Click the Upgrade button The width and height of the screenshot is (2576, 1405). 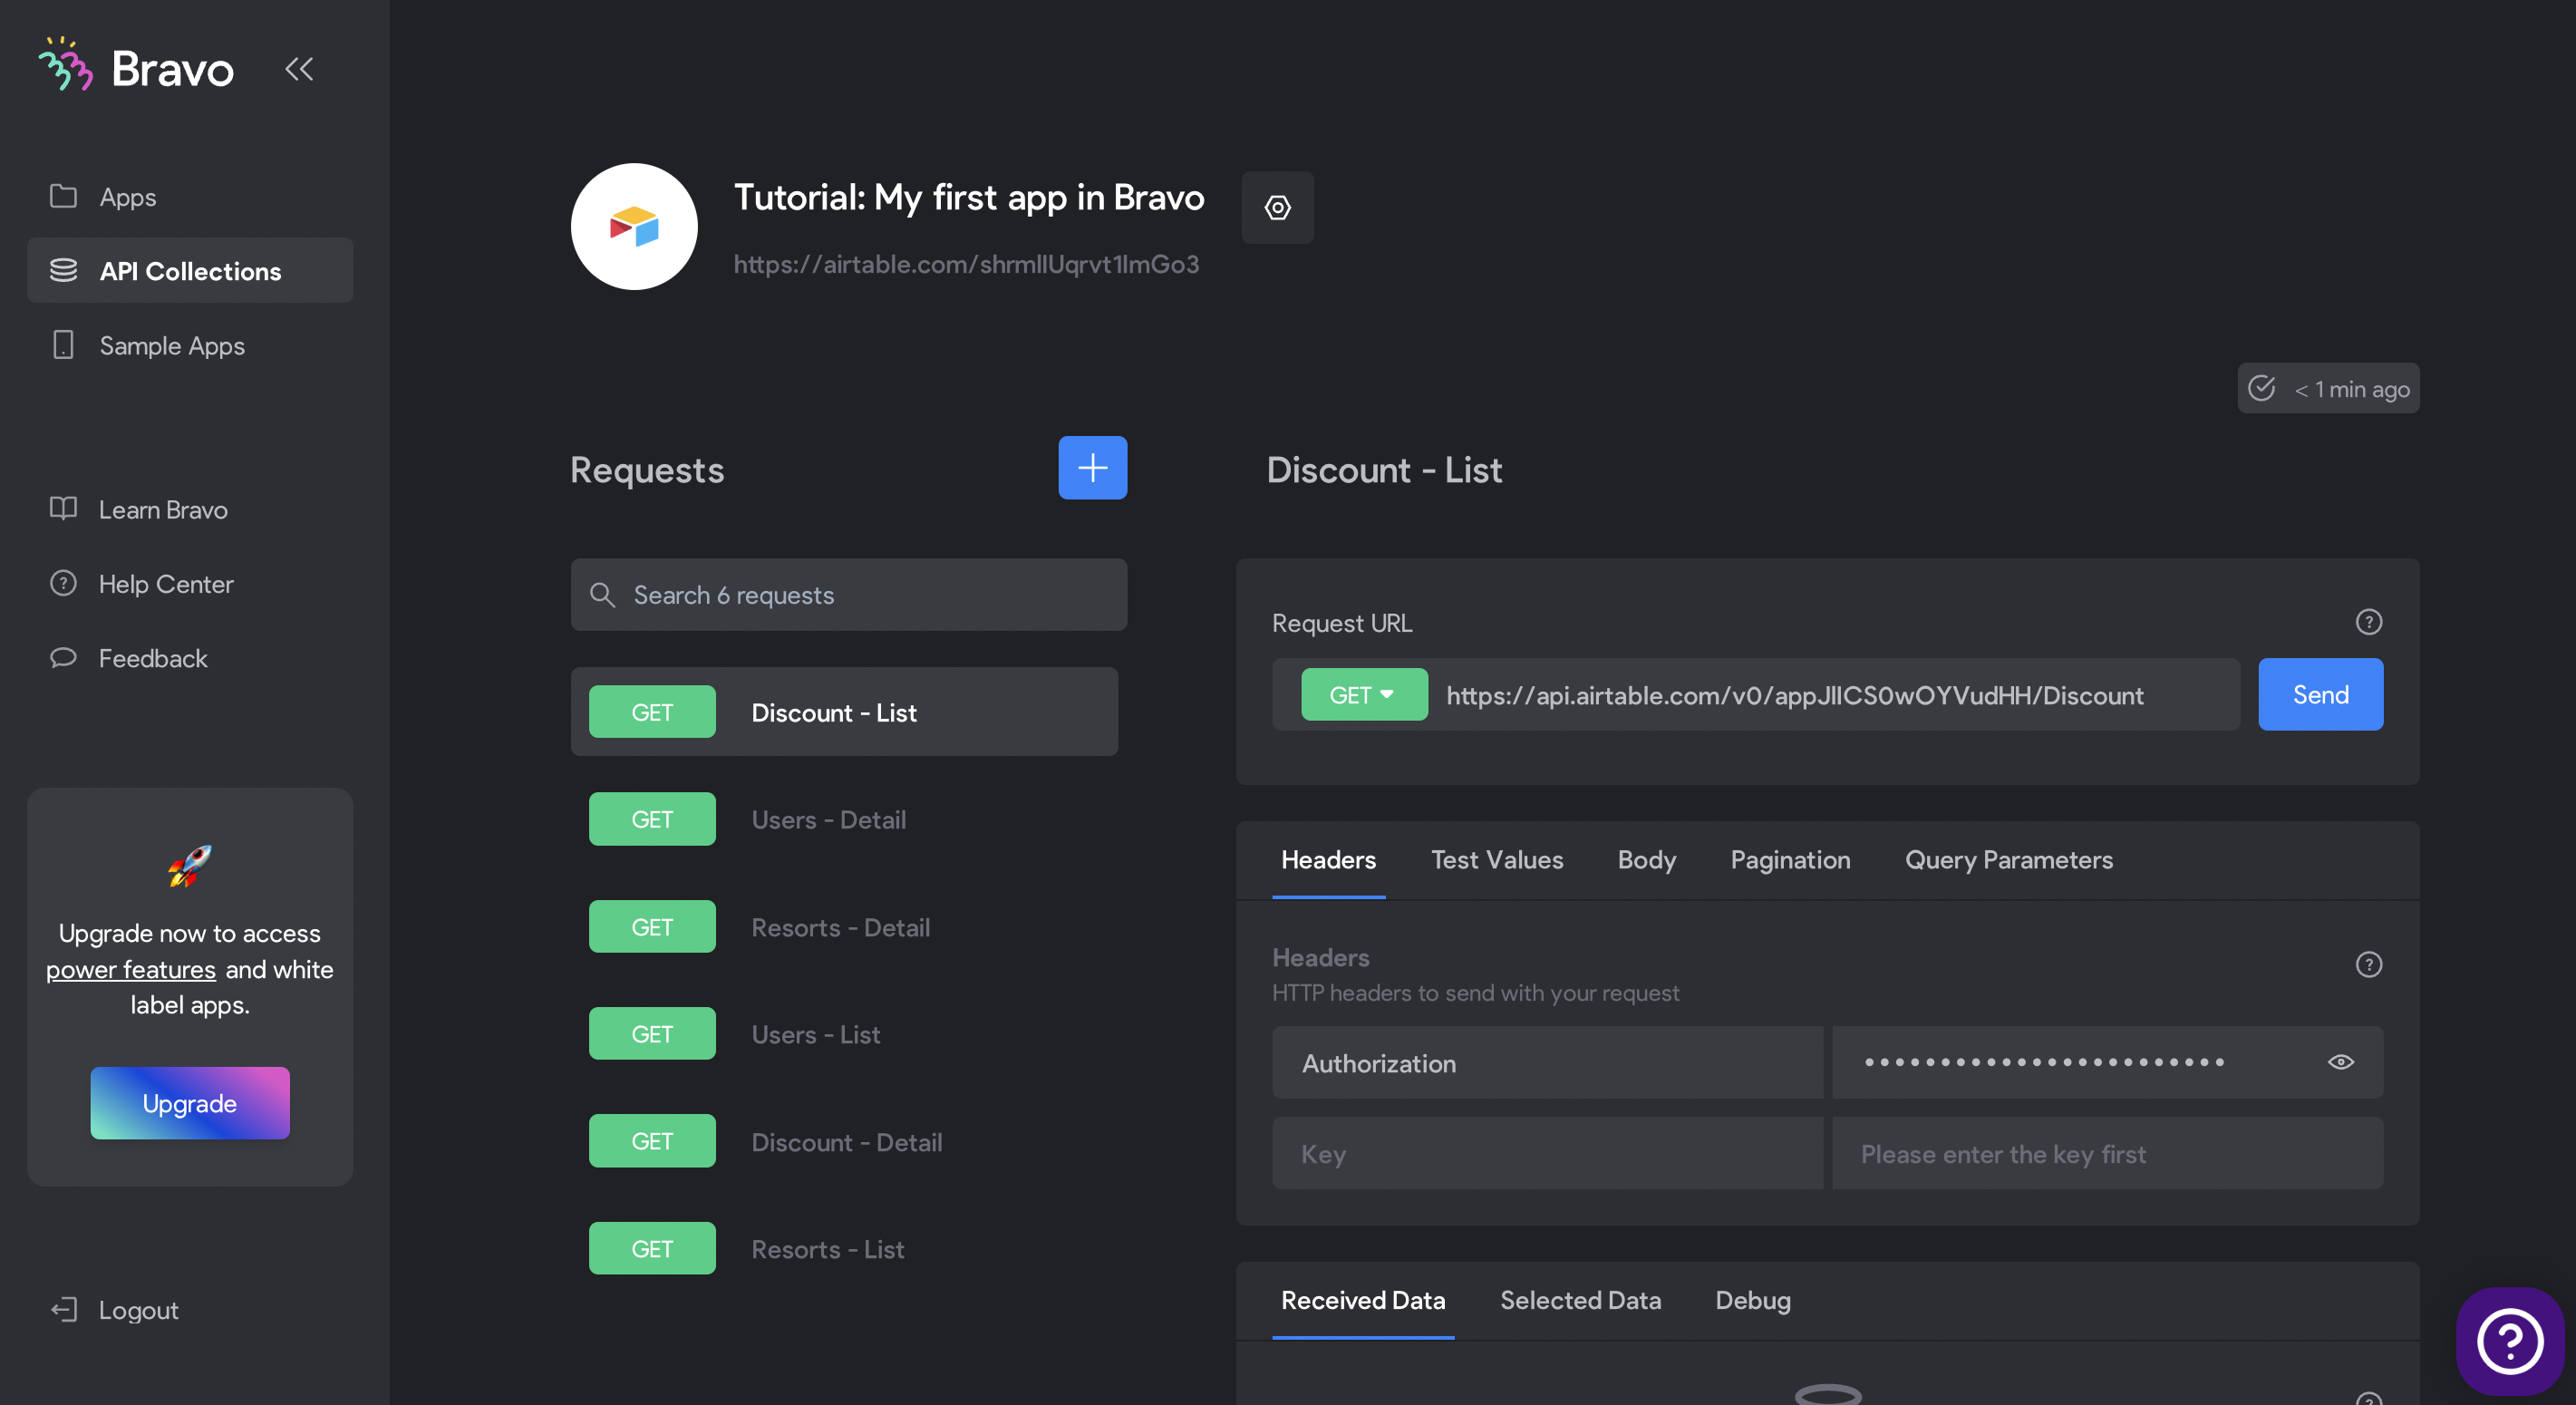(190, 1103)
